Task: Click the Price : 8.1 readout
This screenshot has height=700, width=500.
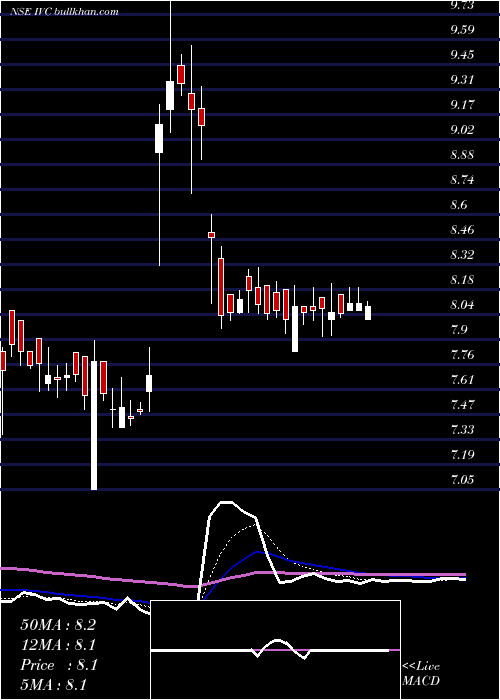Action: (x=59, y=665)
